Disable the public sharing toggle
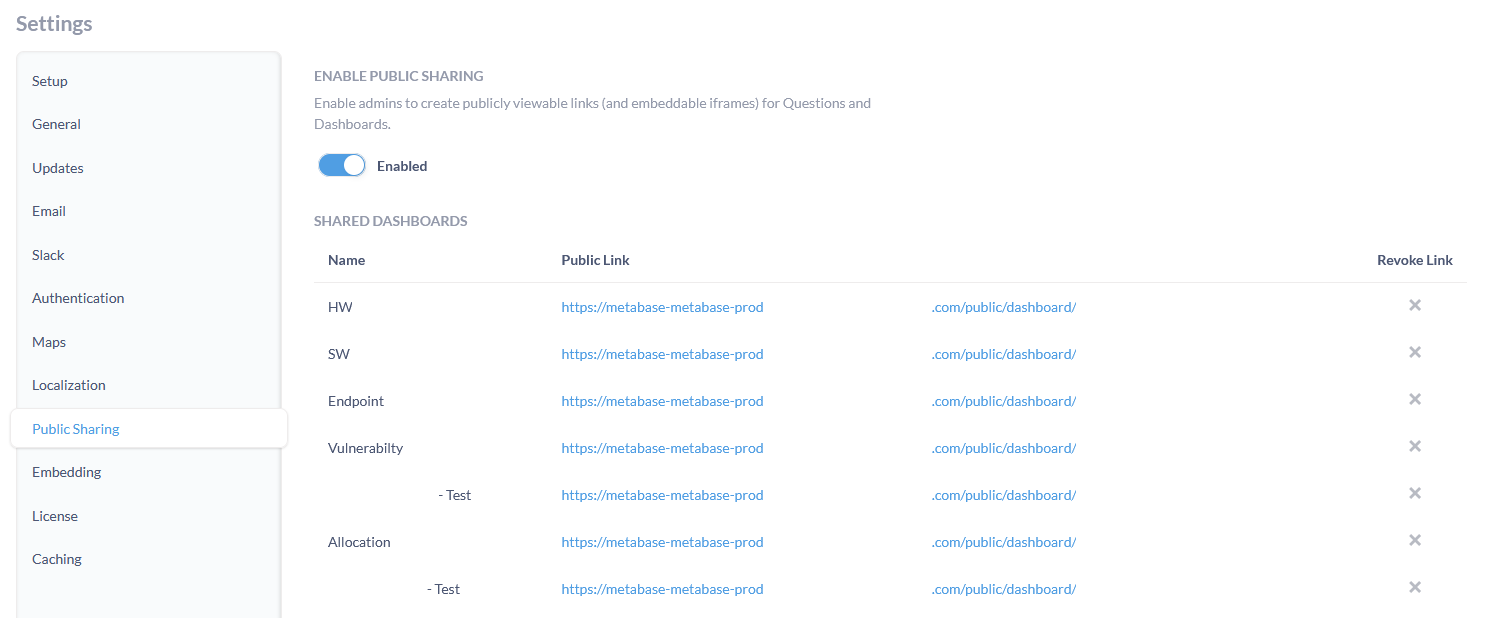This screenshot has height=618, width=1504. pos(341,165)
